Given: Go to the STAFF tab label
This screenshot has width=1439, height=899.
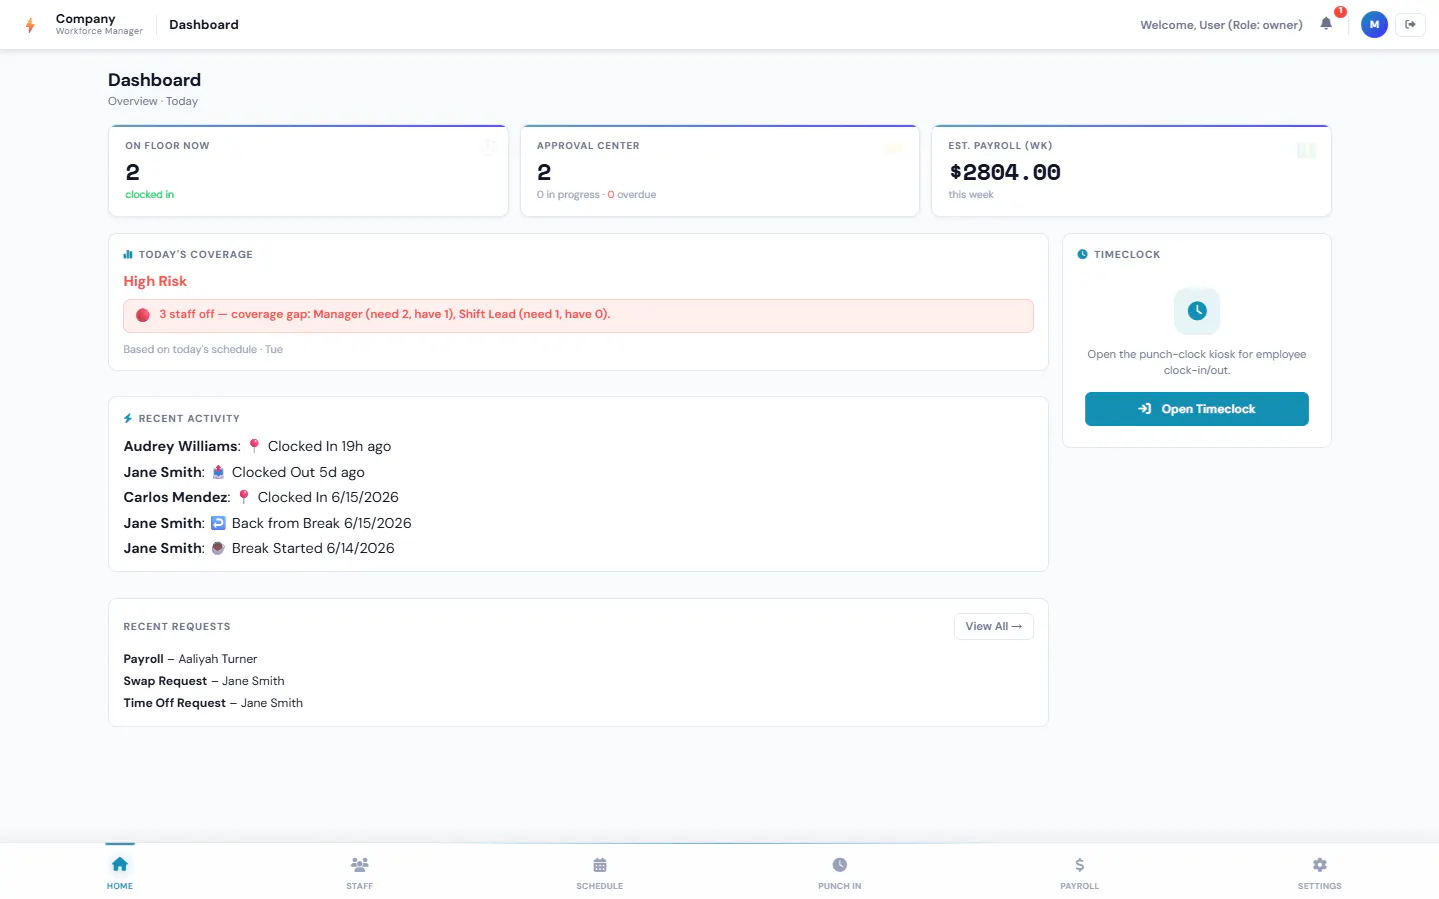Looking at the screenshot, I should point(360,886).
